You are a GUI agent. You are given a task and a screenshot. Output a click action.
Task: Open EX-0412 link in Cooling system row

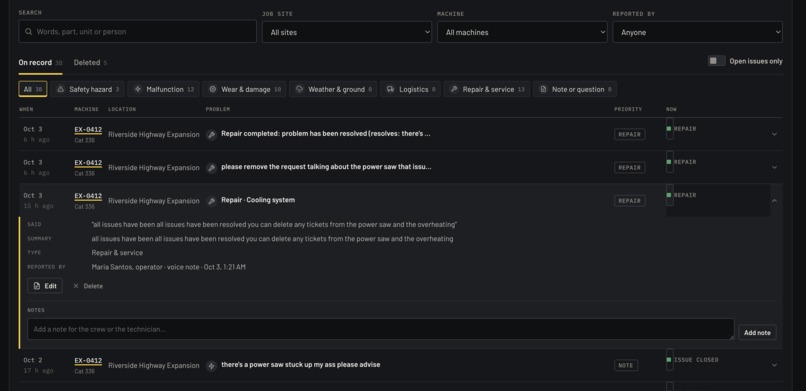pos(88,196)
